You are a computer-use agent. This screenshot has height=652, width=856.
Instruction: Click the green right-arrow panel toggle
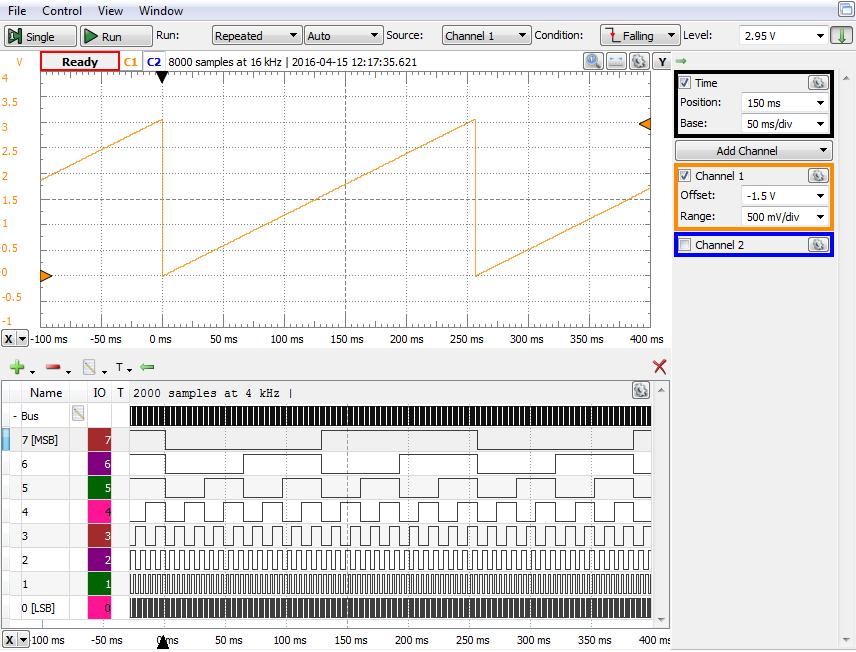pos(681,61)
